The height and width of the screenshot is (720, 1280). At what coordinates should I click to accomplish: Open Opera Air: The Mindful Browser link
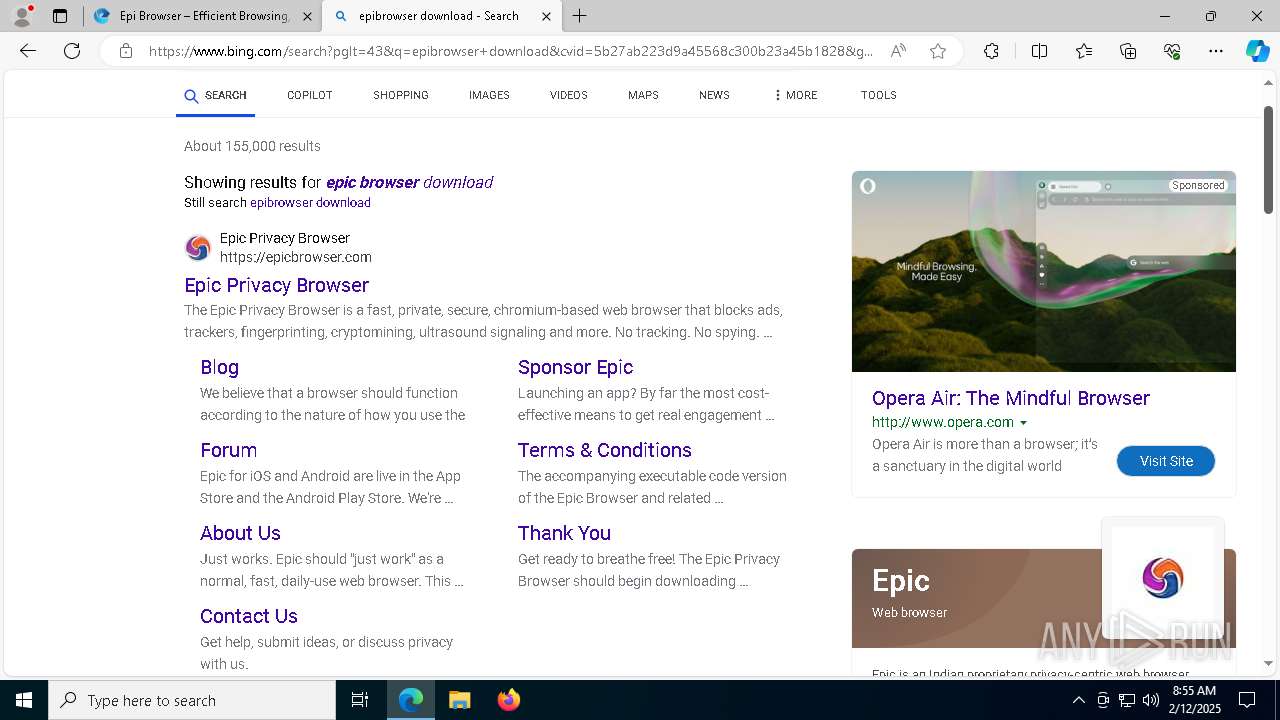pos(1011,398)
